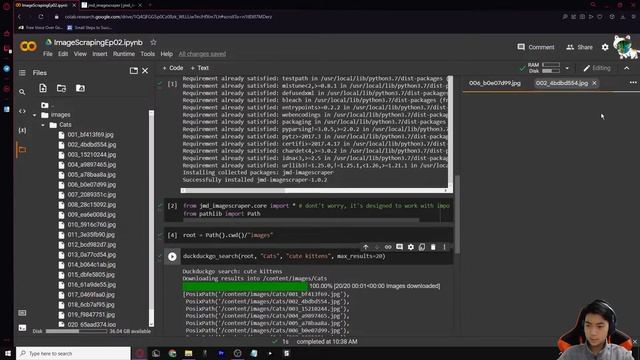640x360 pixels.
Task: Click the All changes saved link
Action: pos(202,54)
